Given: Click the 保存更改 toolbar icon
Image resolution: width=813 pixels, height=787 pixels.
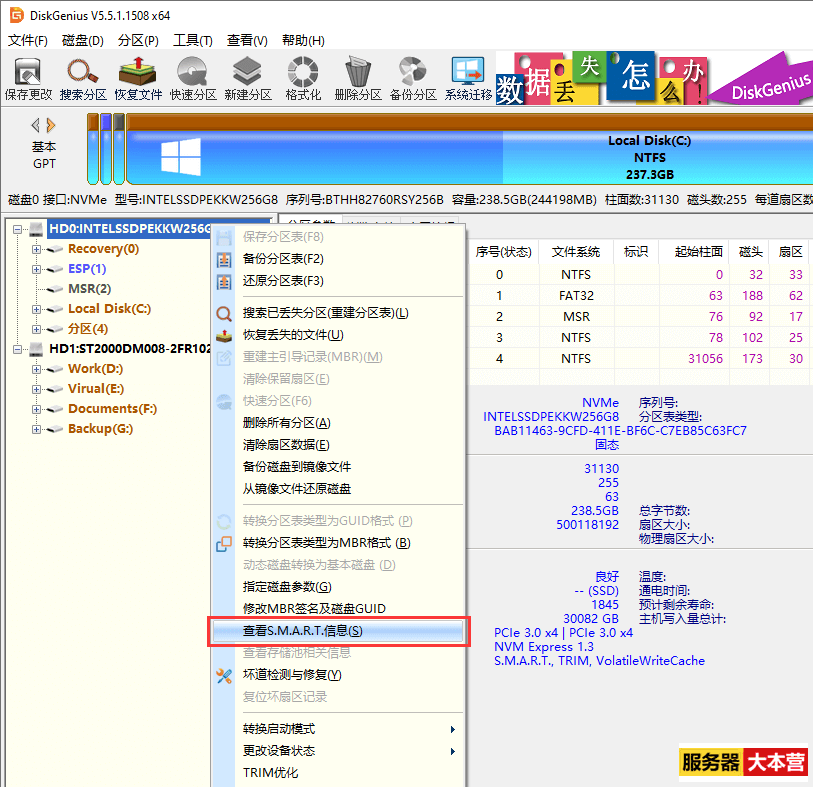Looking at the screenshot, I should (28, 78).
